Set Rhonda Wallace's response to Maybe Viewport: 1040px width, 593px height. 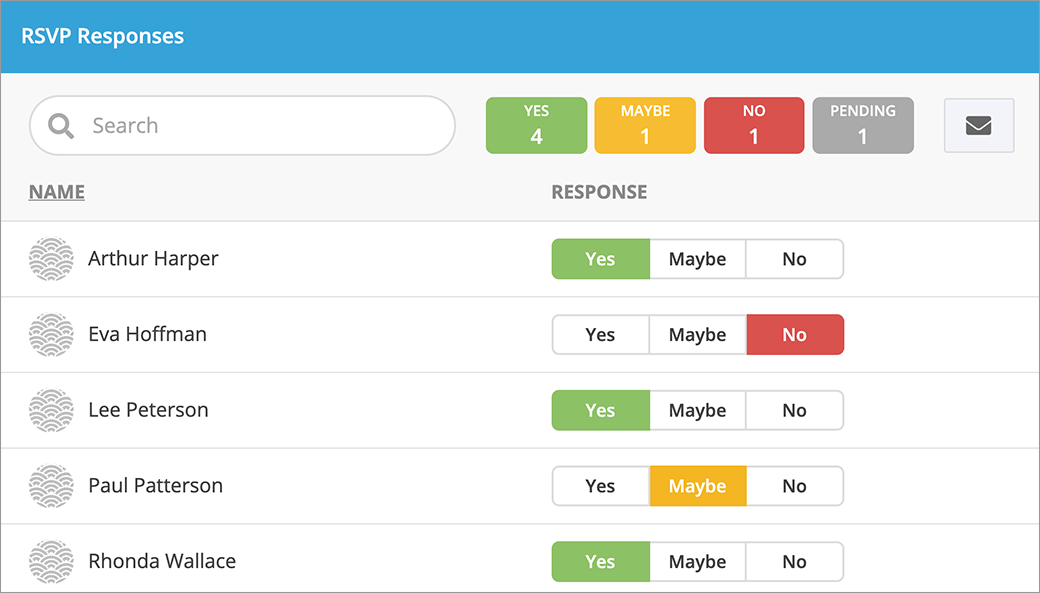pyautogui.click(x=697, y=562)
